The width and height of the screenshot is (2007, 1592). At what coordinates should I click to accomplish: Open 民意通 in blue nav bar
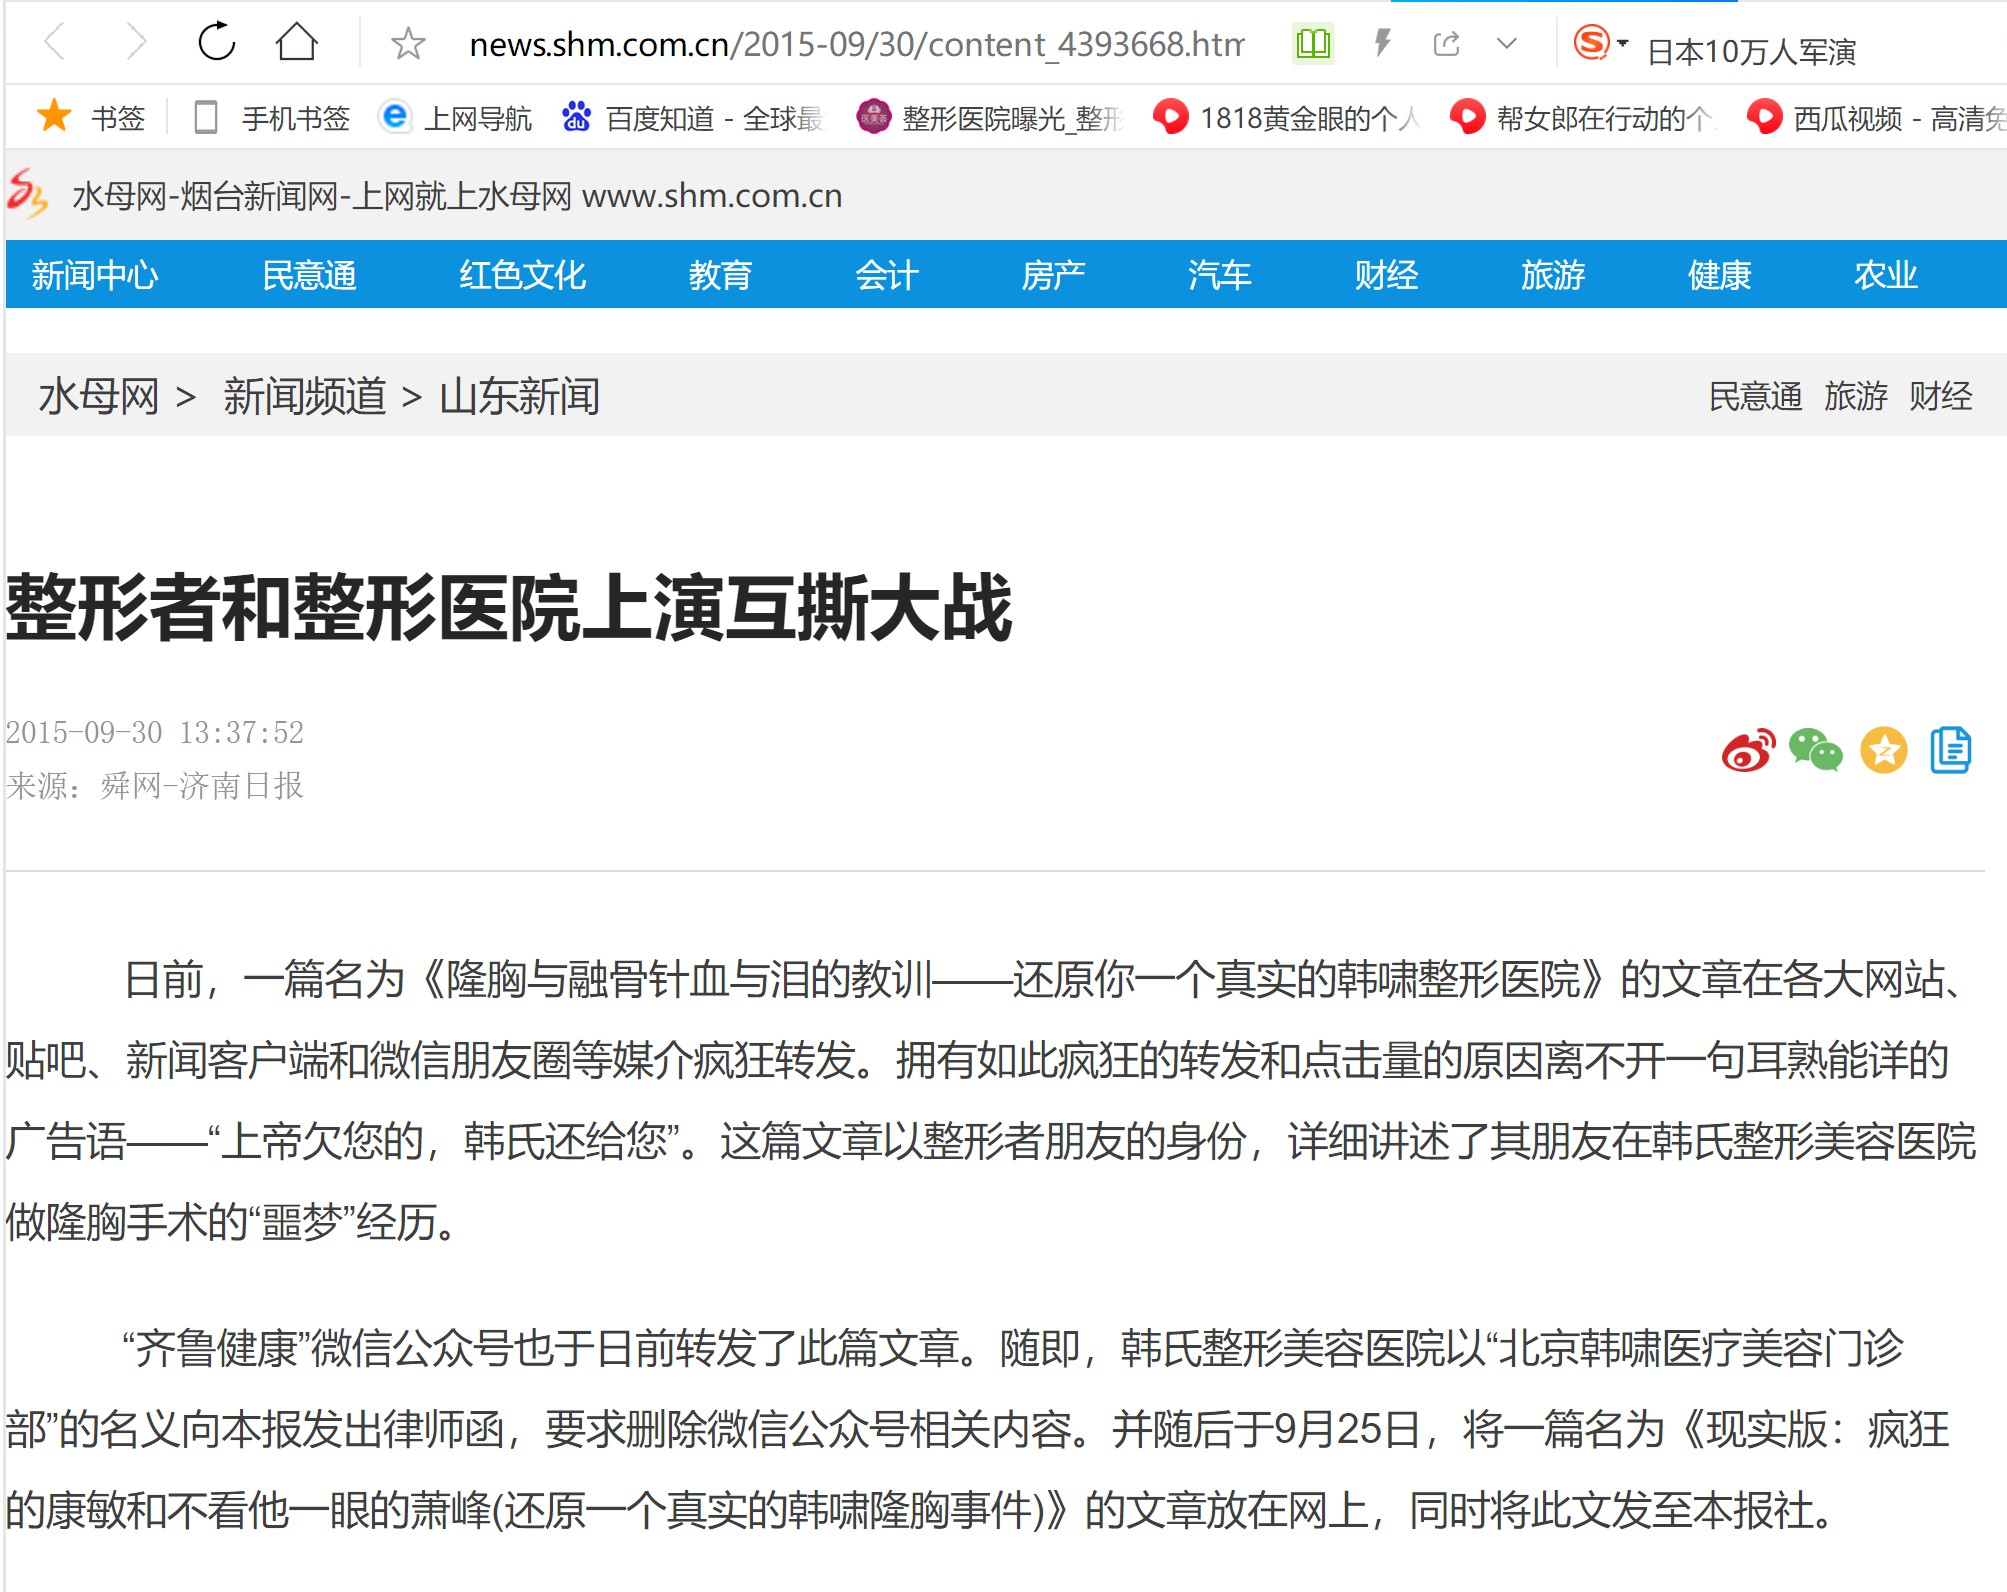[x=309, y=275]
